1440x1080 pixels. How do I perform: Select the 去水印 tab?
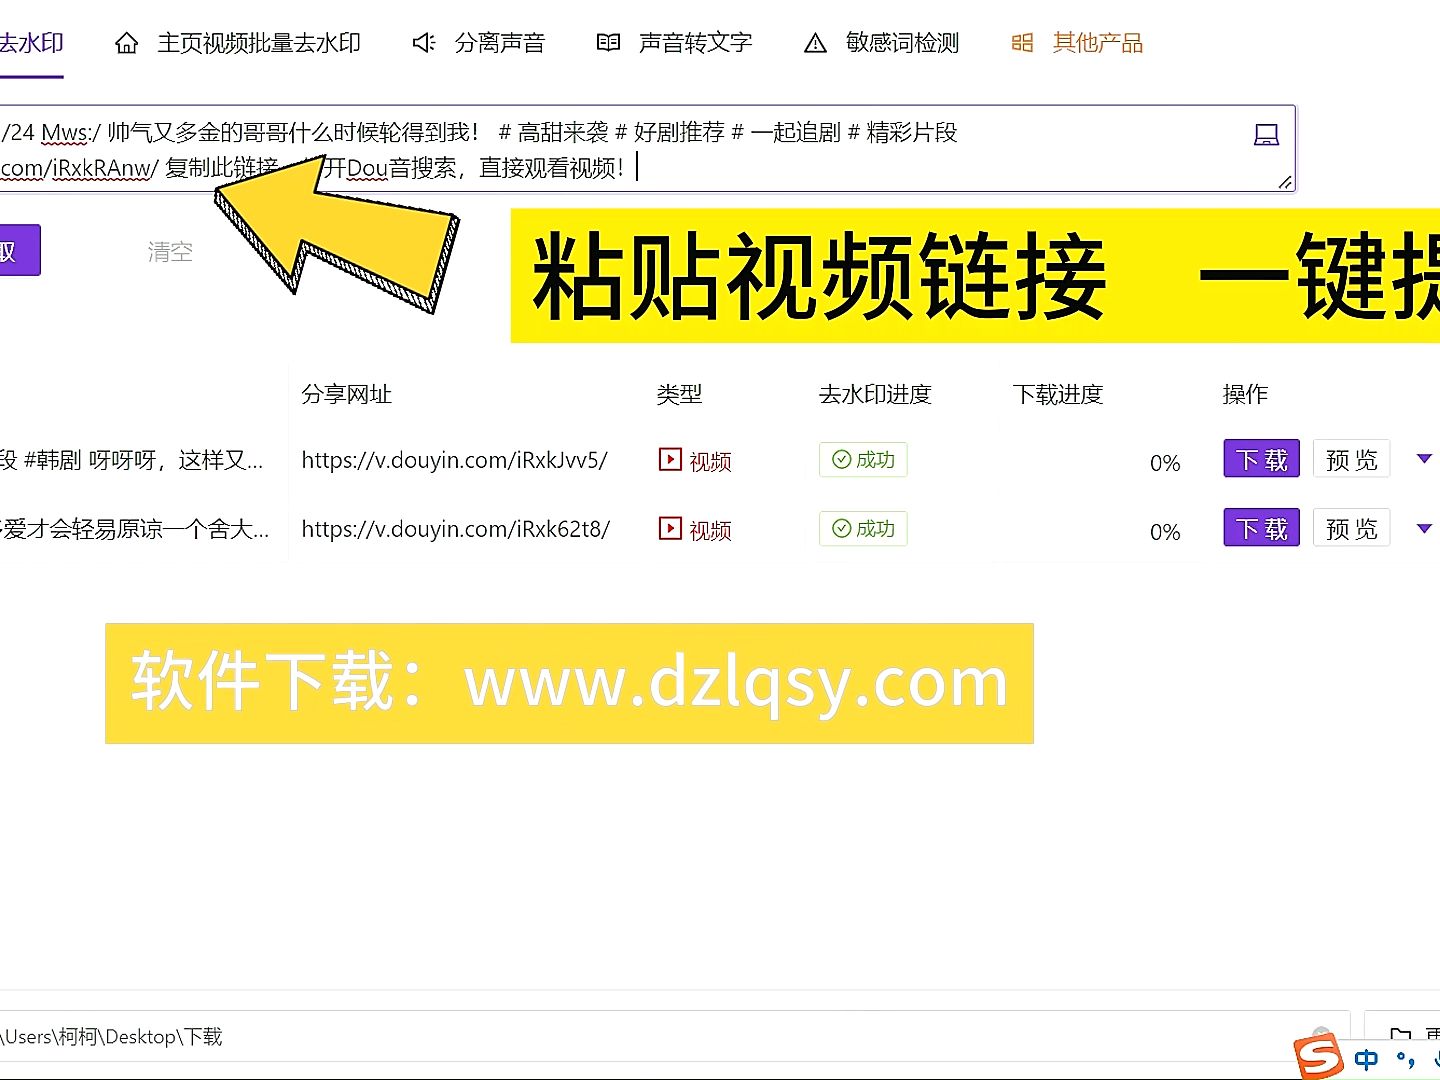31,43
